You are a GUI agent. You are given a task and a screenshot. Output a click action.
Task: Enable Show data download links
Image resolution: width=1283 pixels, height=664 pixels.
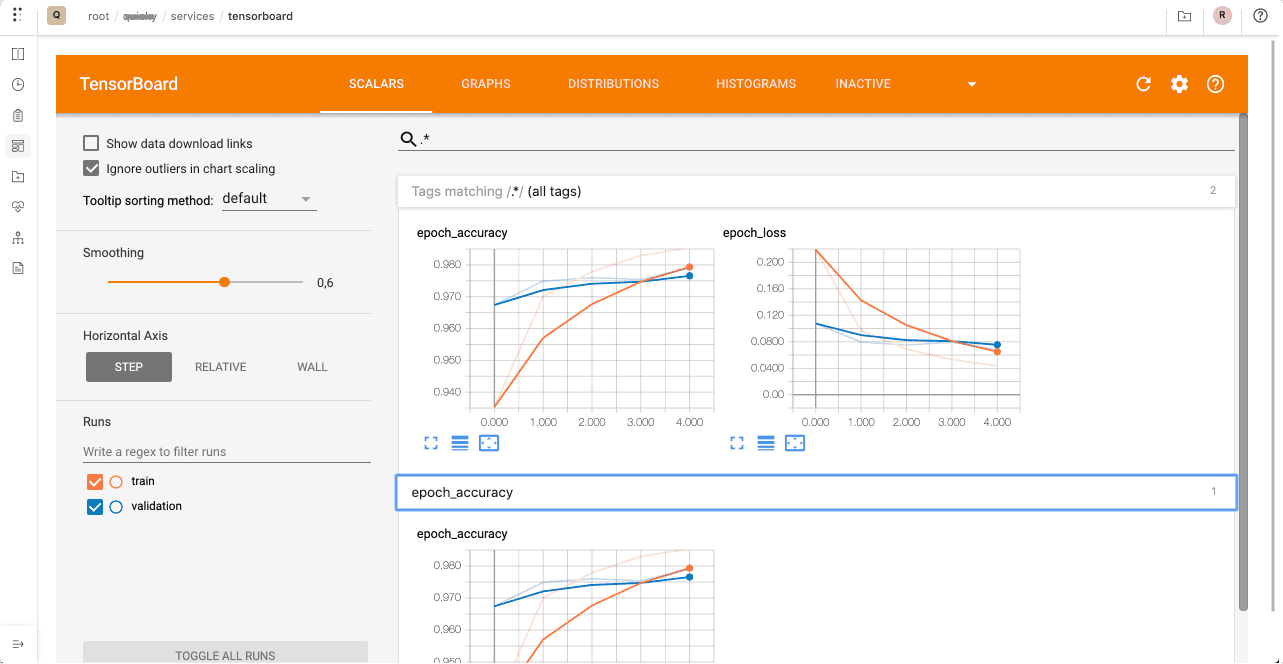pyautogui.click(x=91, y=142)
